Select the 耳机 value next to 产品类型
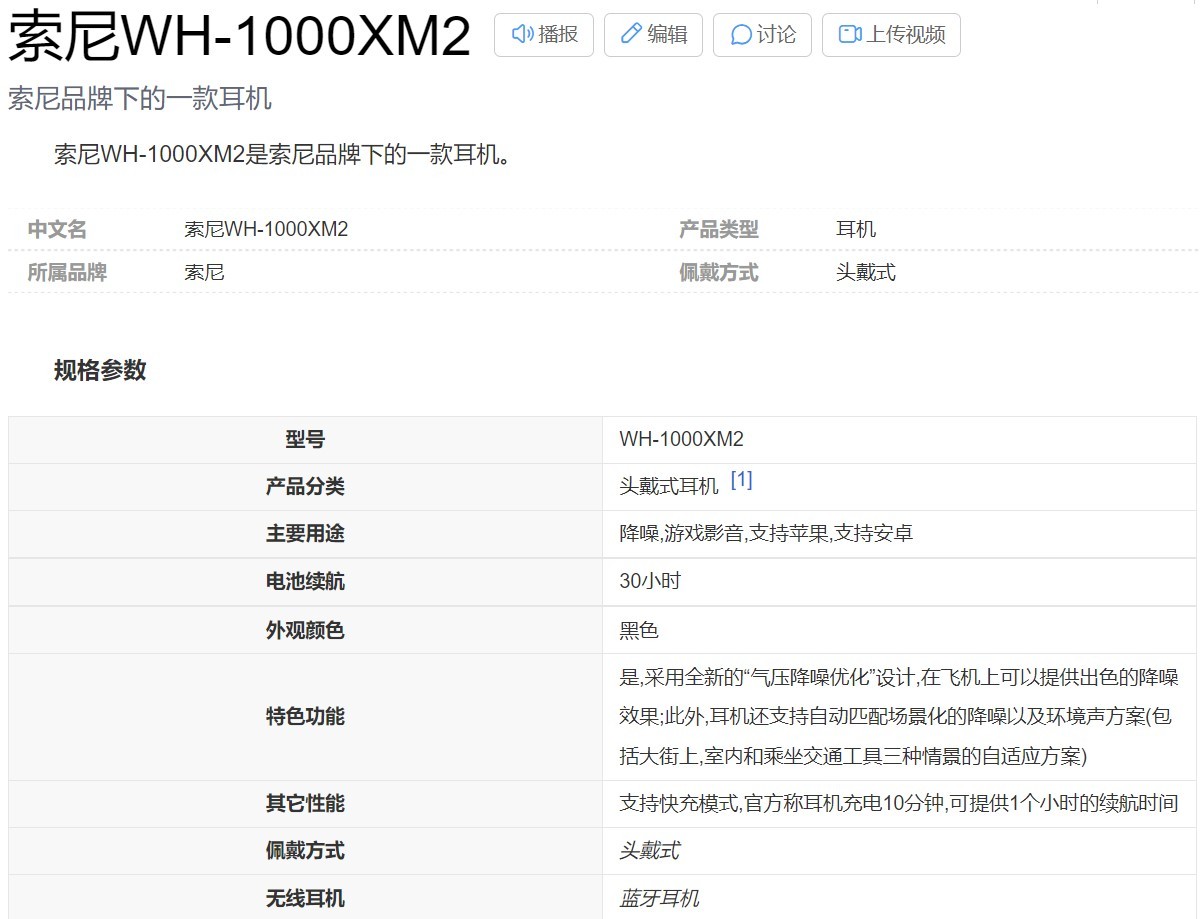This screenshot has height=919, width=1200. 856,230
